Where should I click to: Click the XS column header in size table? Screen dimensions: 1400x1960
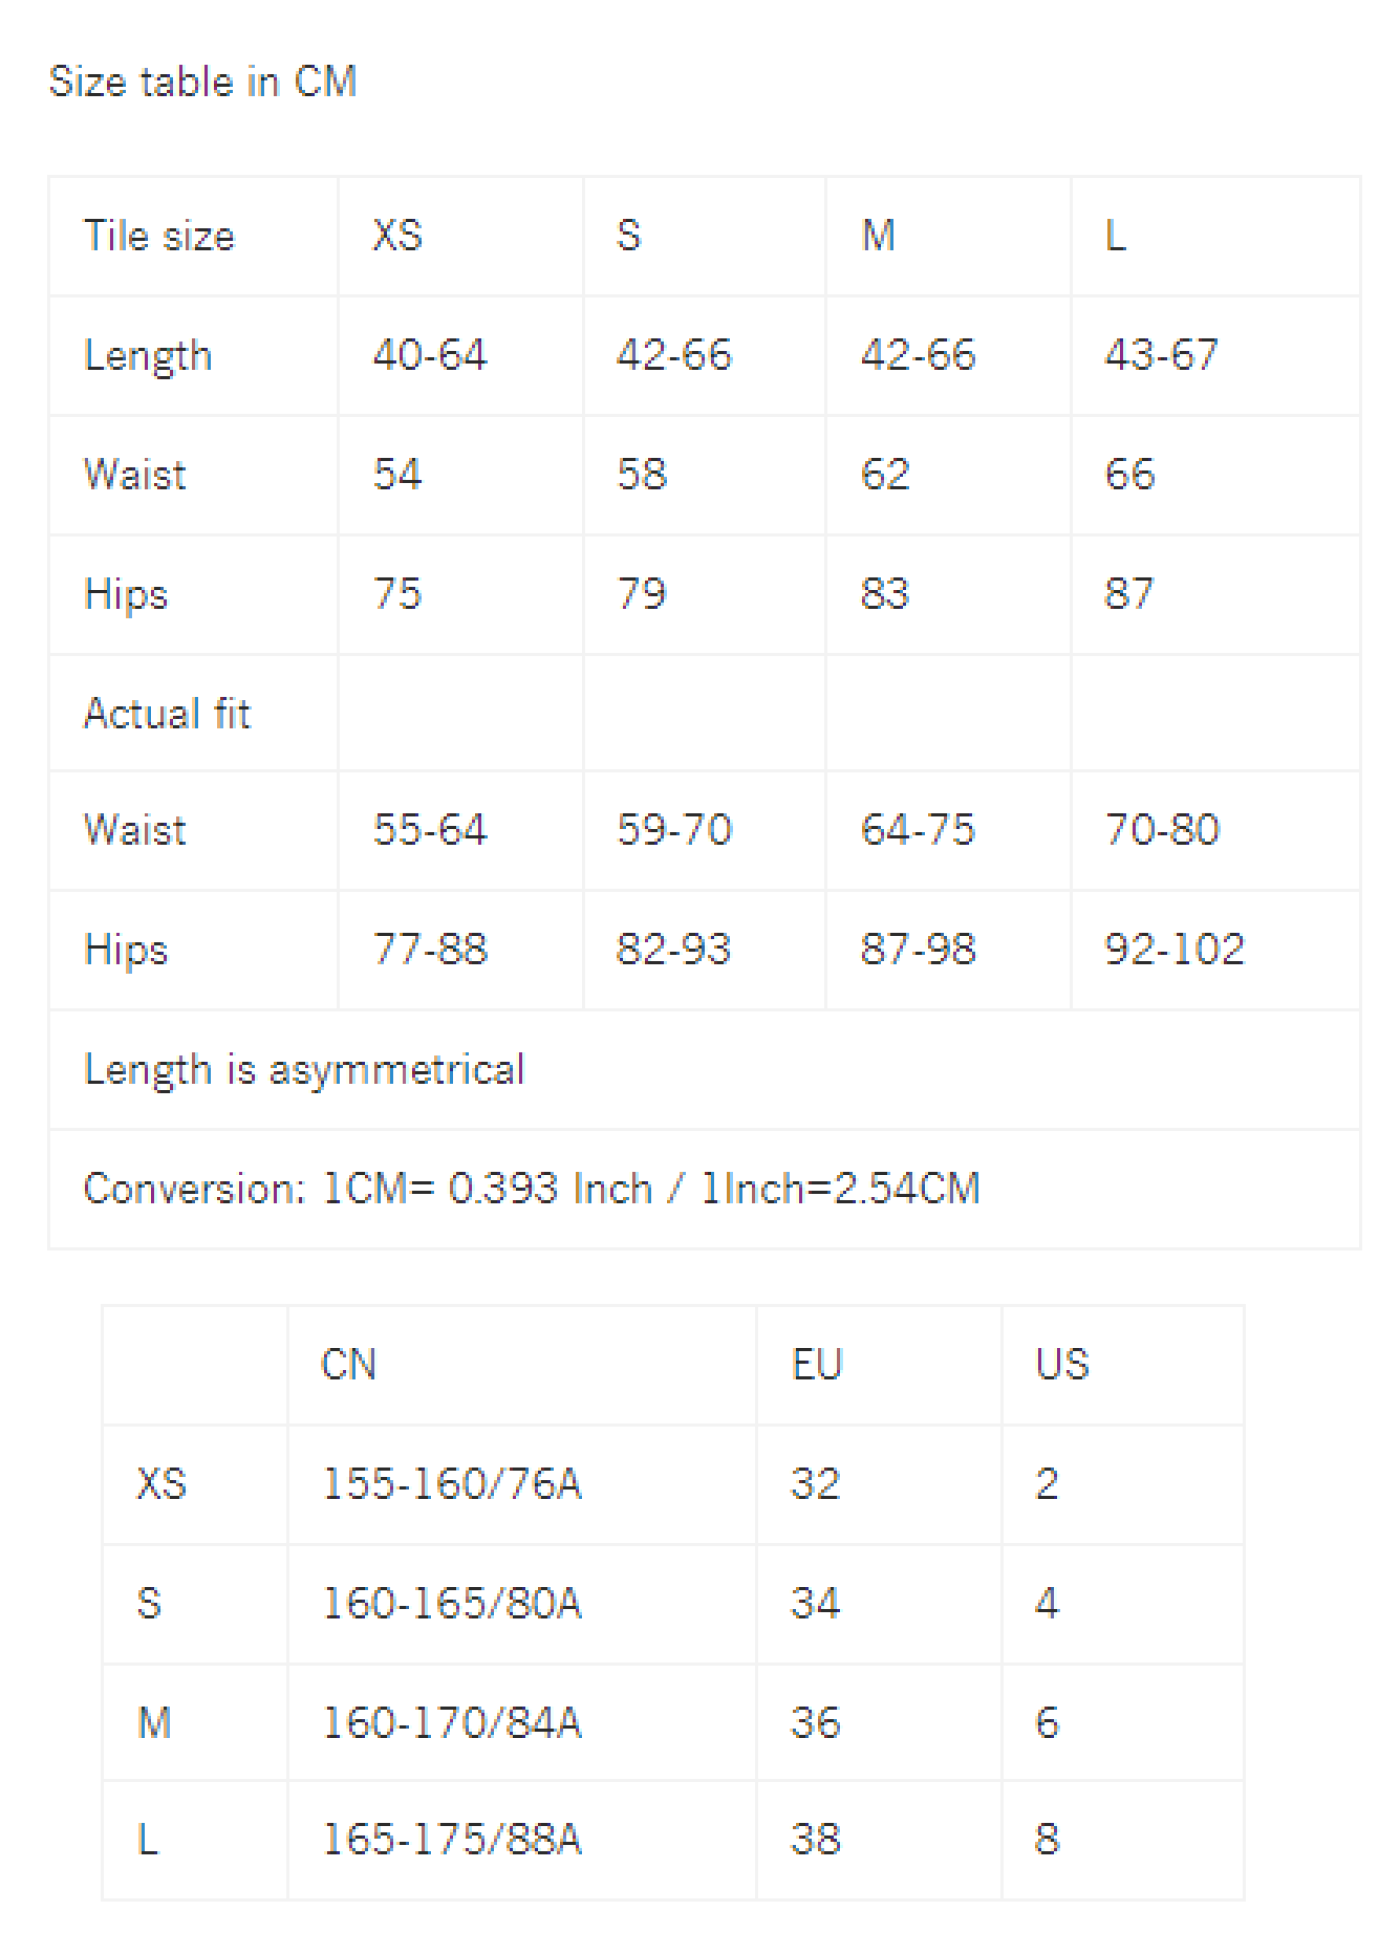pos(461,237)
